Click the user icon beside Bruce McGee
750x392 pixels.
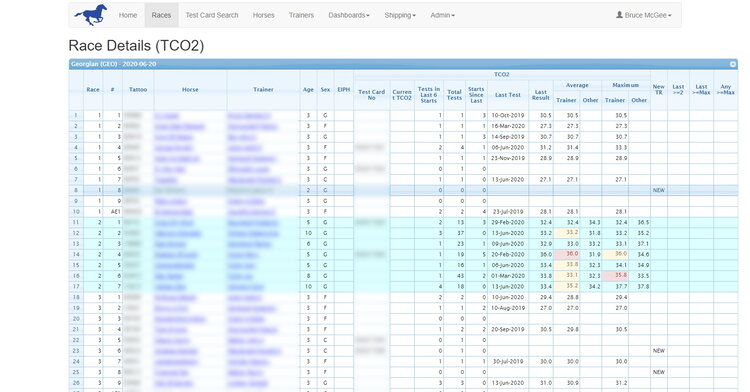pos(619,15)
